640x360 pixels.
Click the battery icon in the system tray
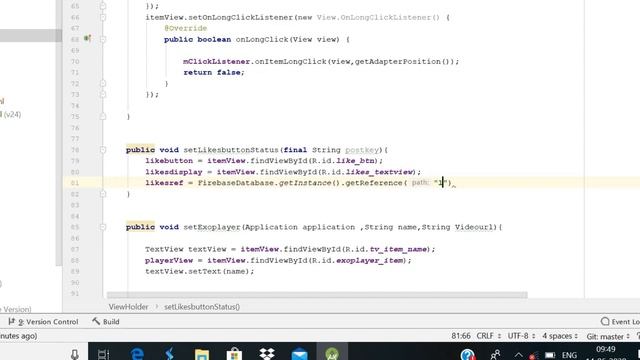tap(550, 355)
